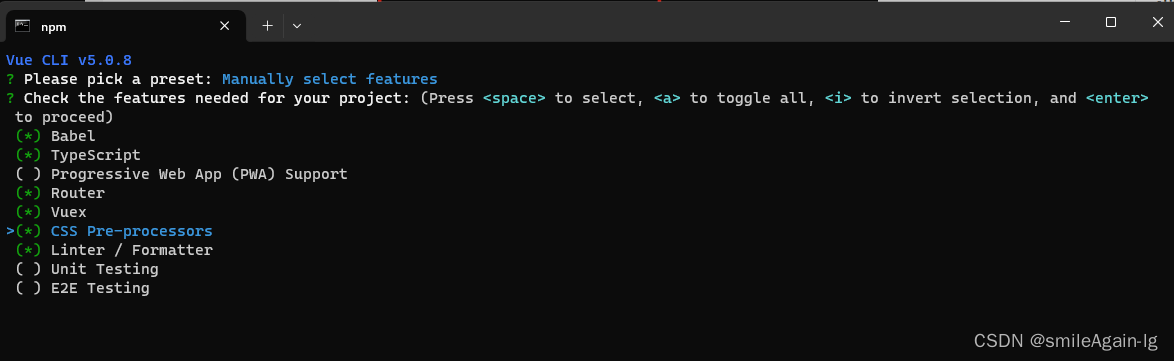
Task: Toggle the TypeScript checkbox
Action: pyautogui.click(x=28, y=155)
